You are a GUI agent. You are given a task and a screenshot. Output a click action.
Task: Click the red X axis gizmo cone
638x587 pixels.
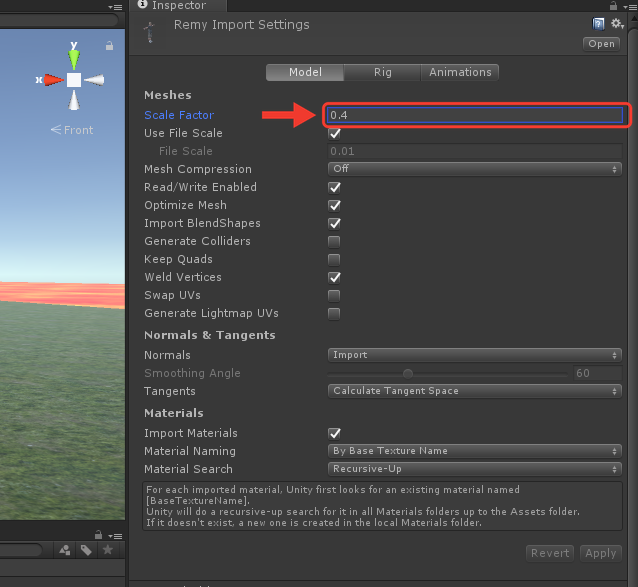pyautogui.click(x=54, y=80)
